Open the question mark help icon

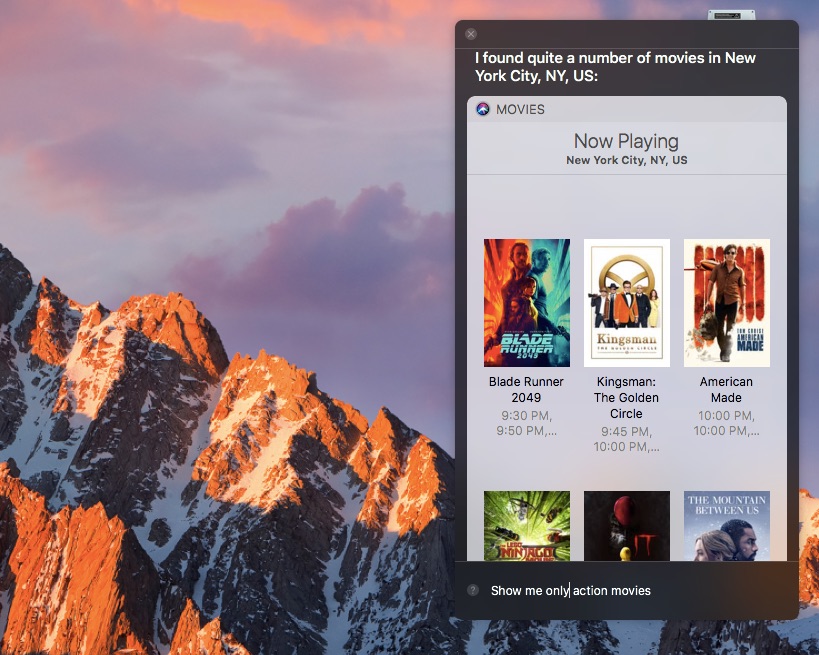point(473,590)
